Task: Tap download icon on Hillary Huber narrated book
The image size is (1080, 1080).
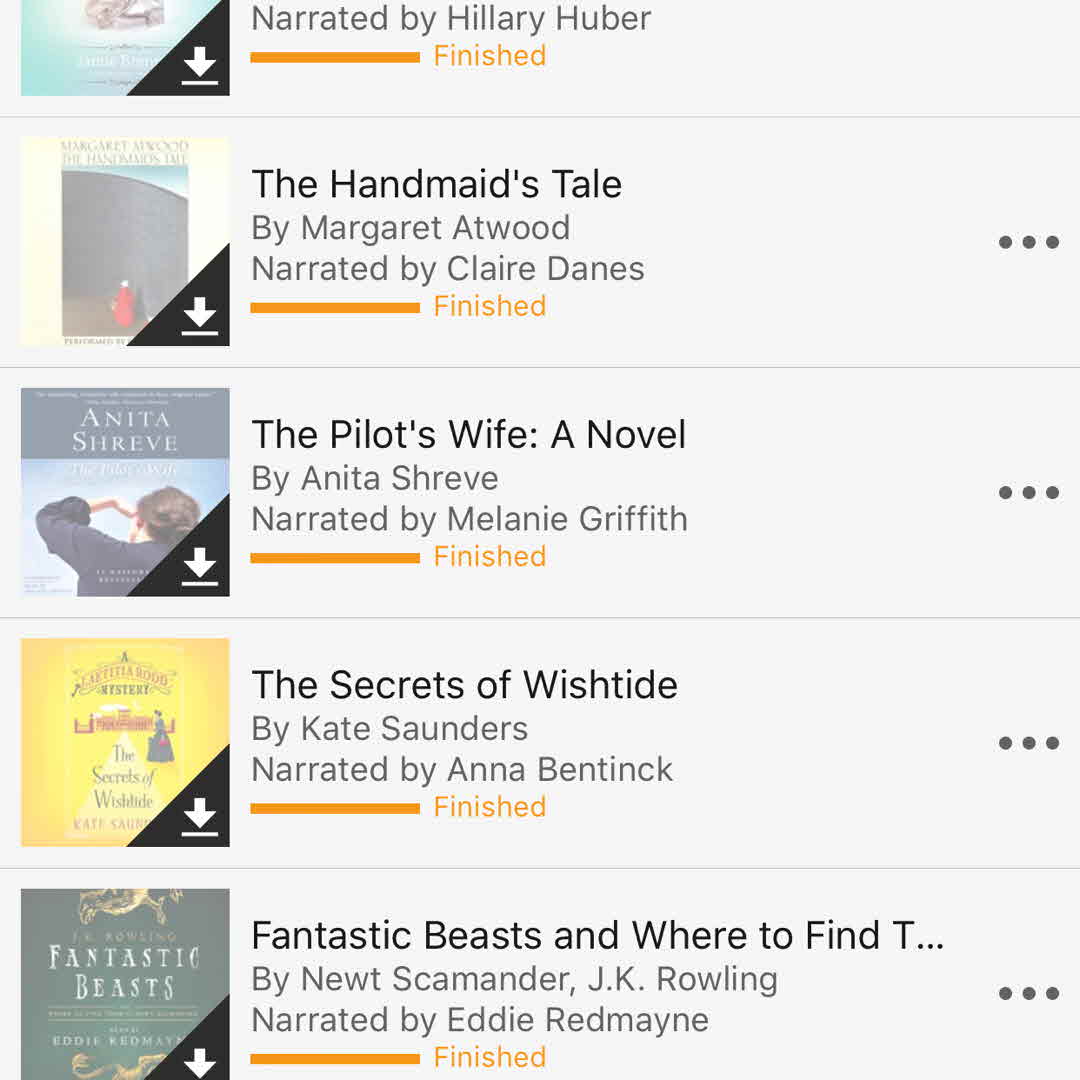Action: (200, 65)
